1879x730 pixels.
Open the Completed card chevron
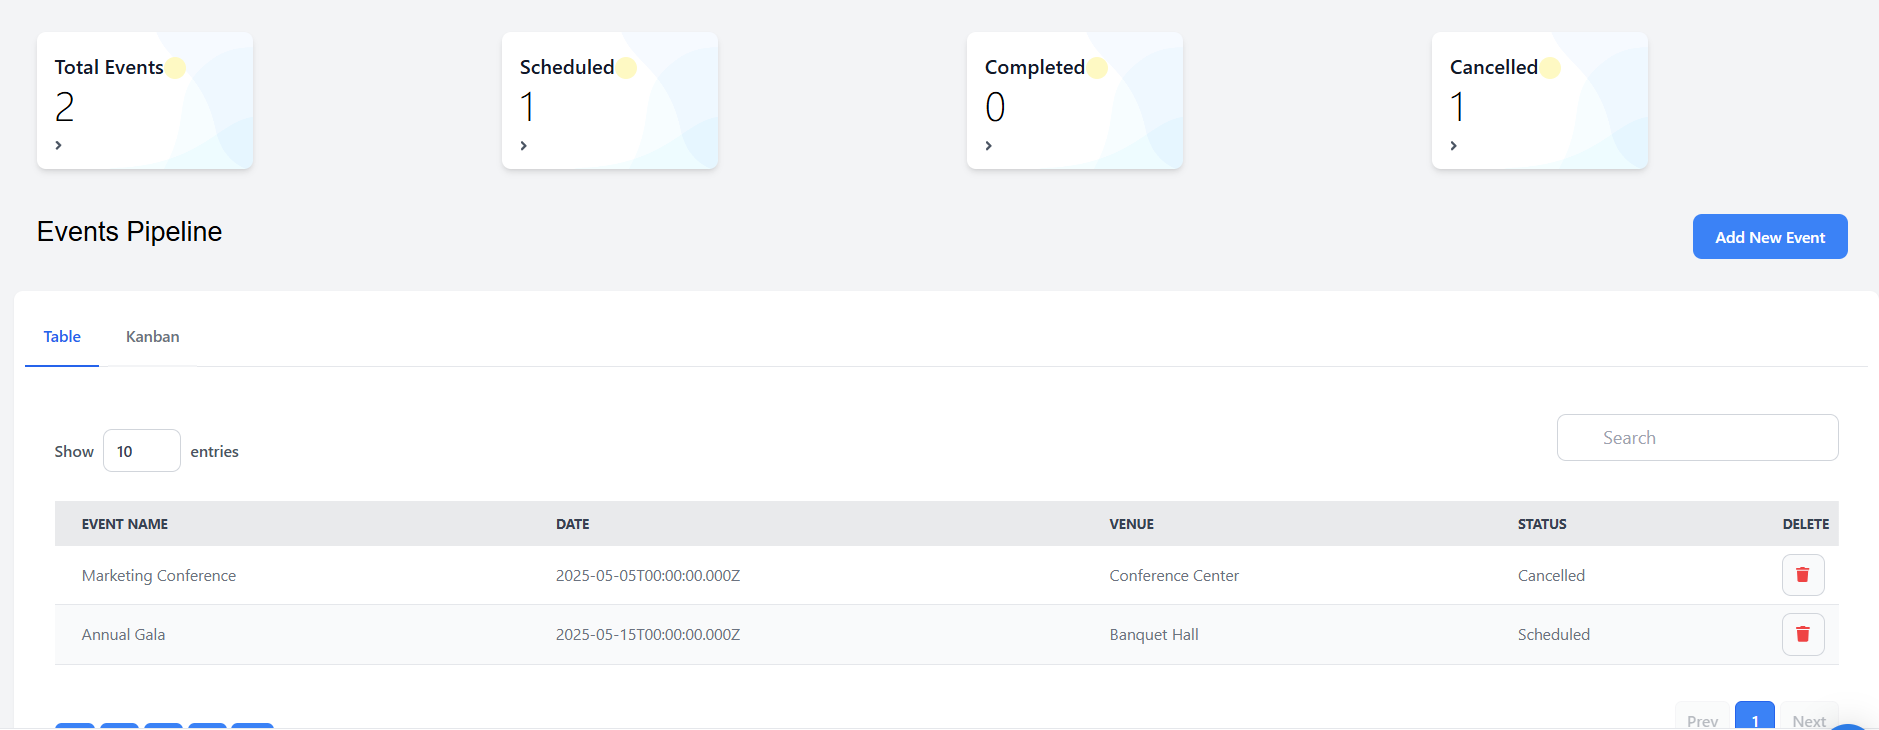(x=989, y=145)
